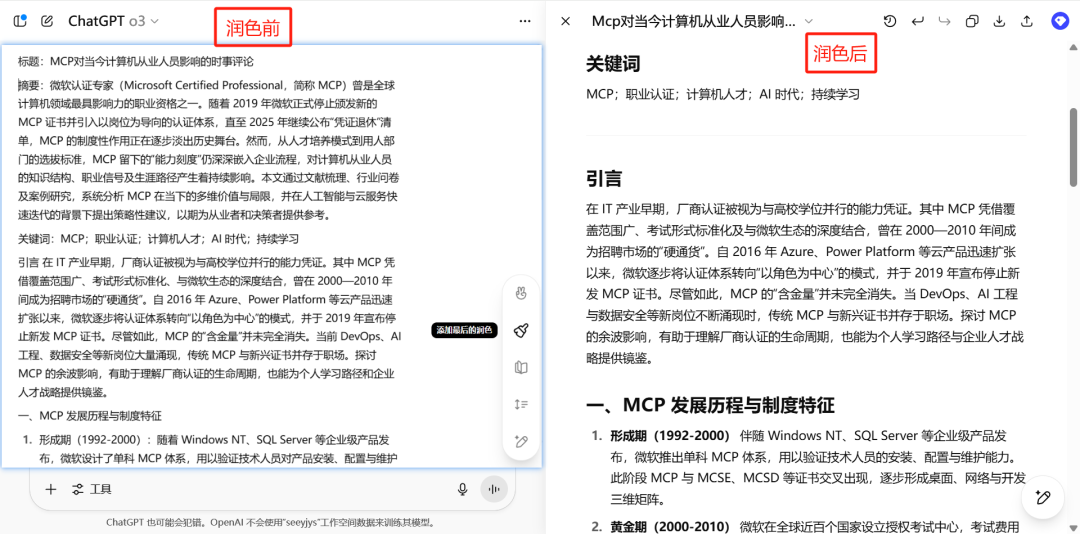Start voice mode with waveform button

point(493,489)
